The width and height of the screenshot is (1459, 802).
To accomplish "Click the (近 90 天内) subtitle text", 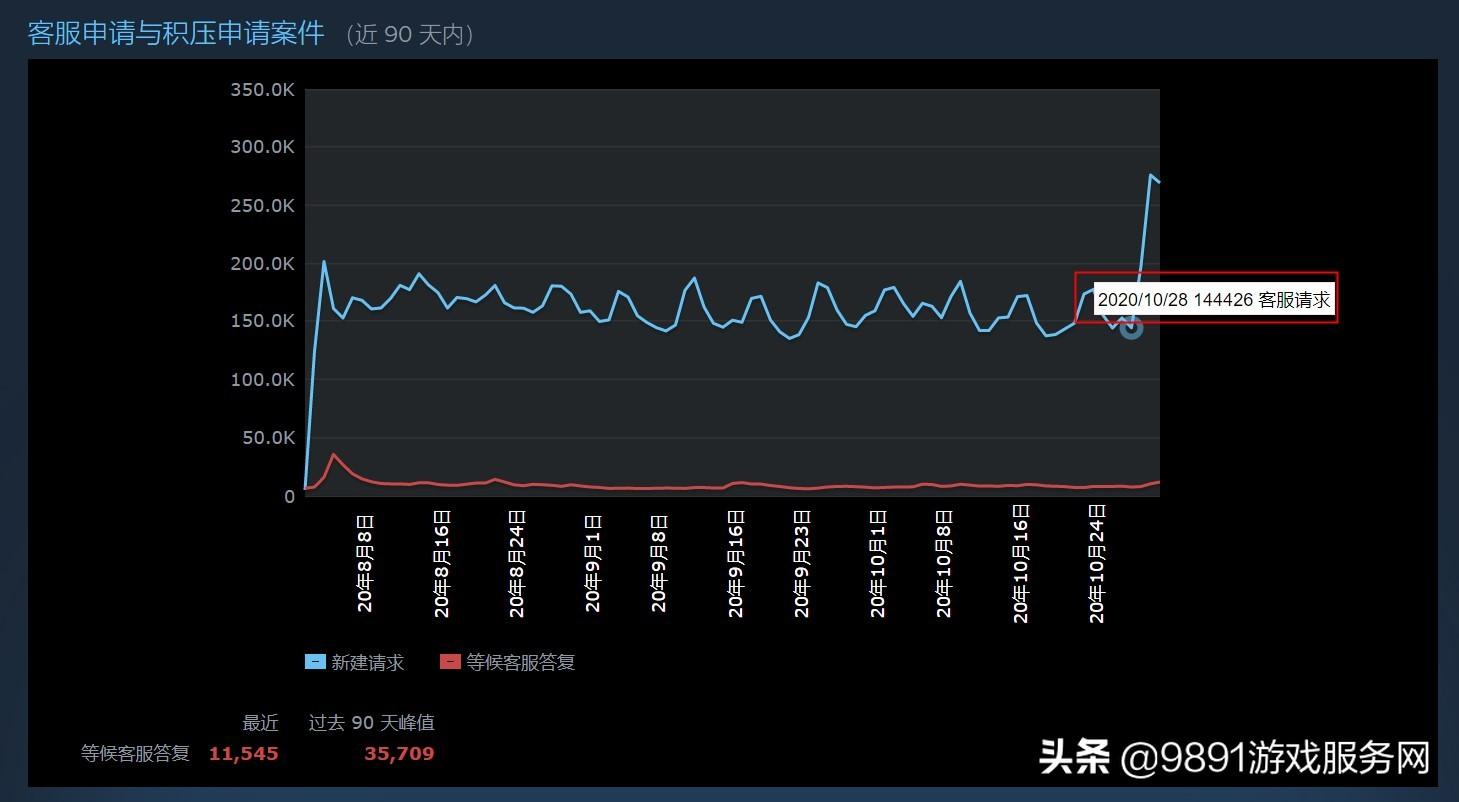I will pos(409,35).
